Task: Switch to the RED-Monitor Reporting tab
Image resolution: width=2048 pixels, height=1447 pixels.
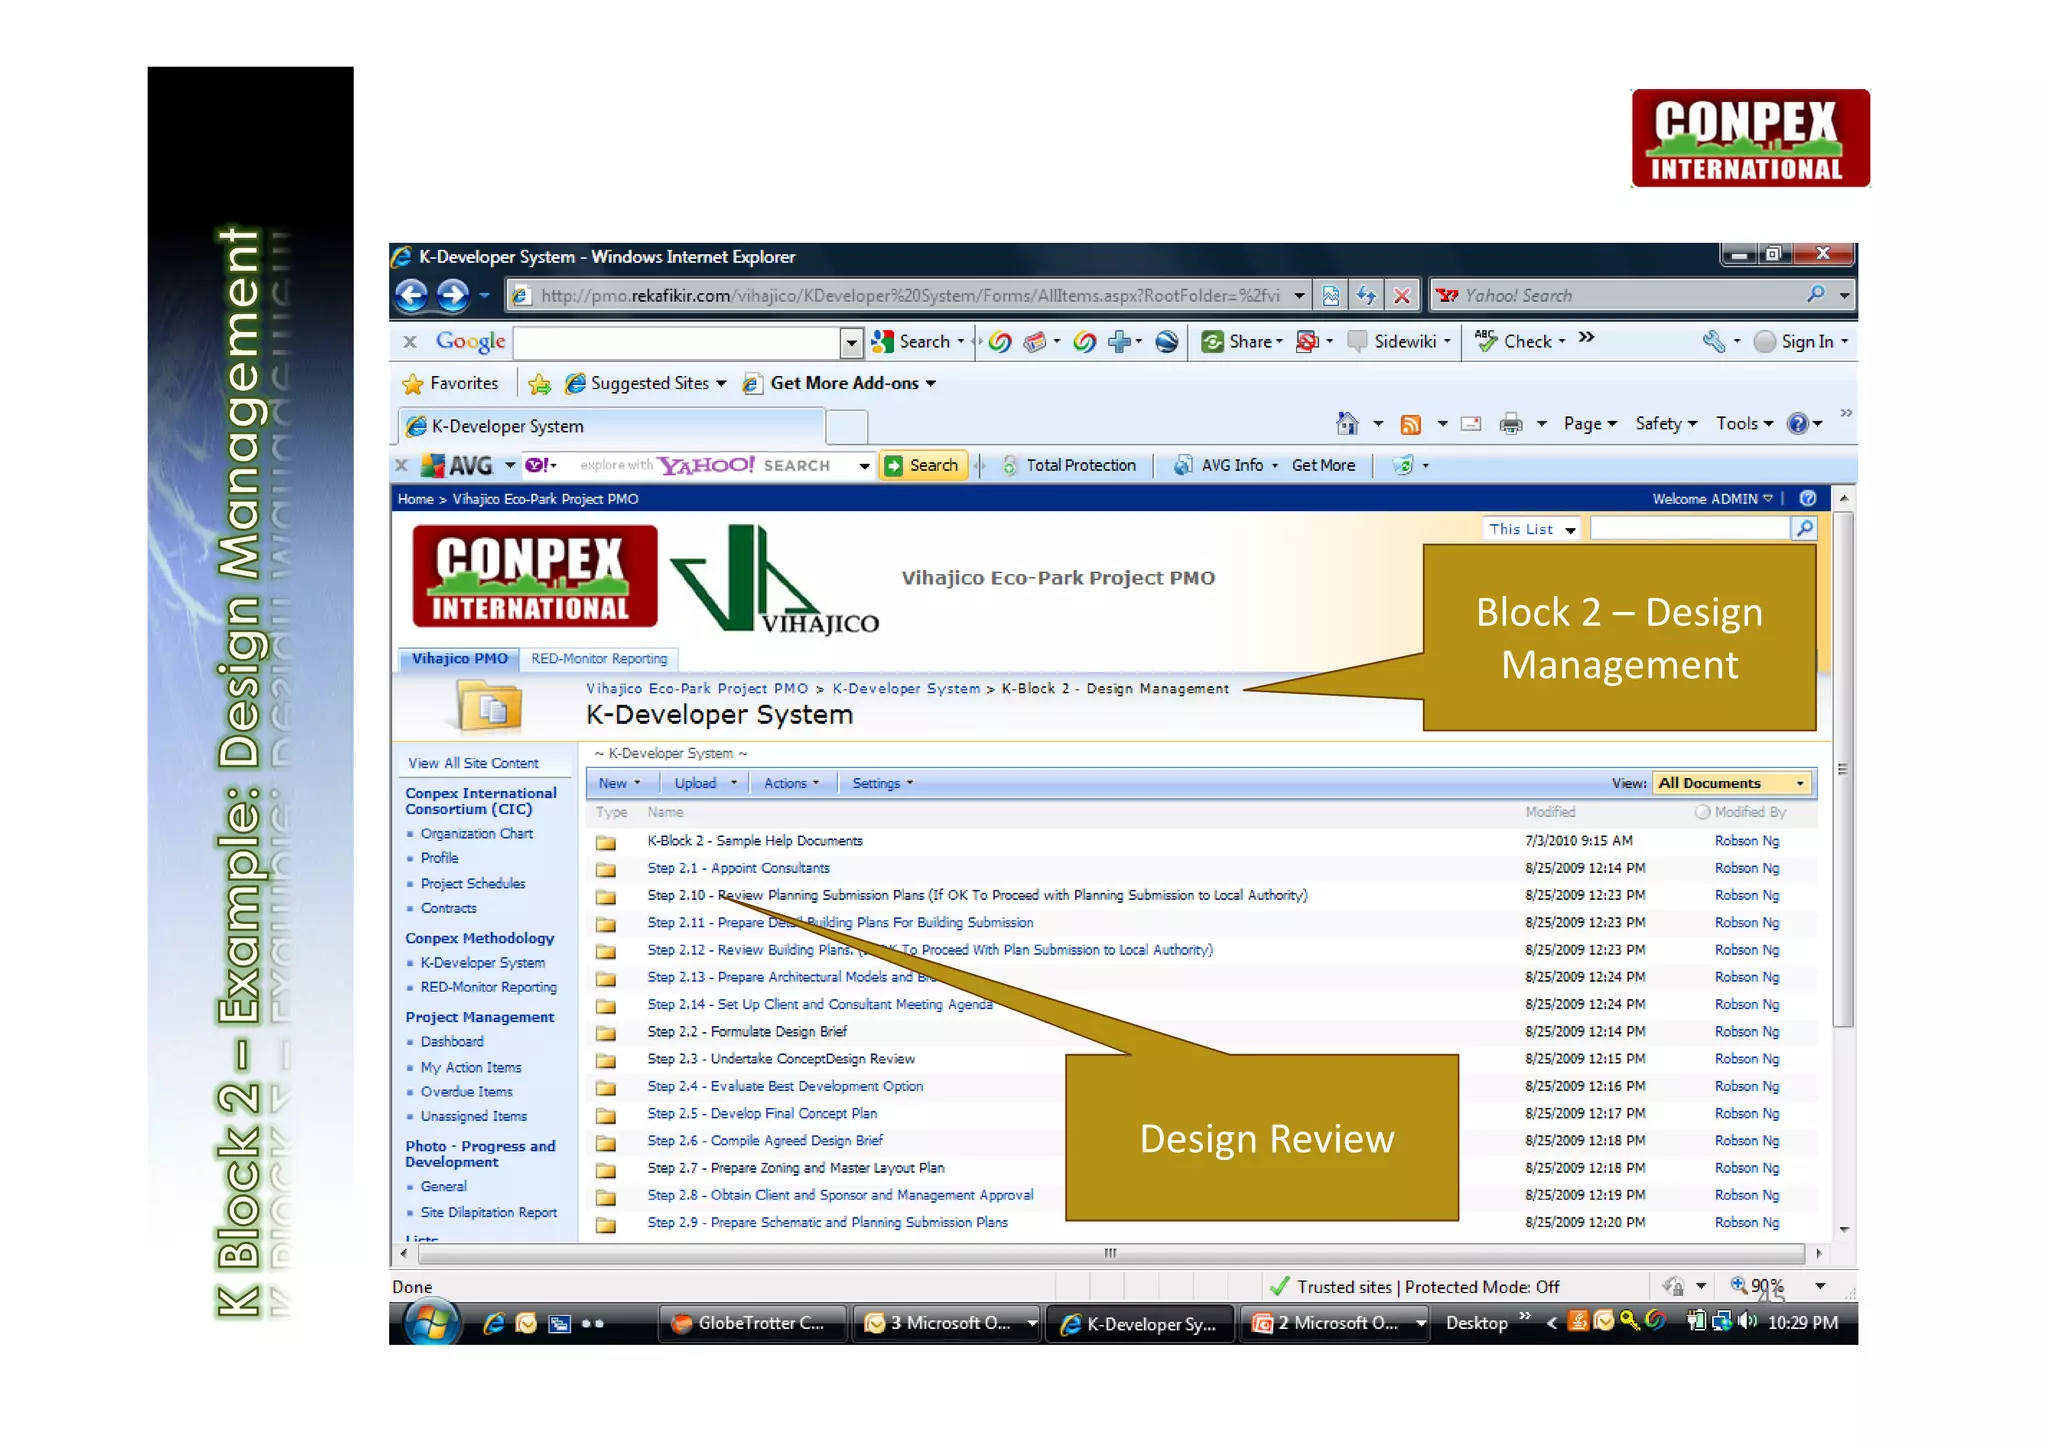Action: pos(599,658)
